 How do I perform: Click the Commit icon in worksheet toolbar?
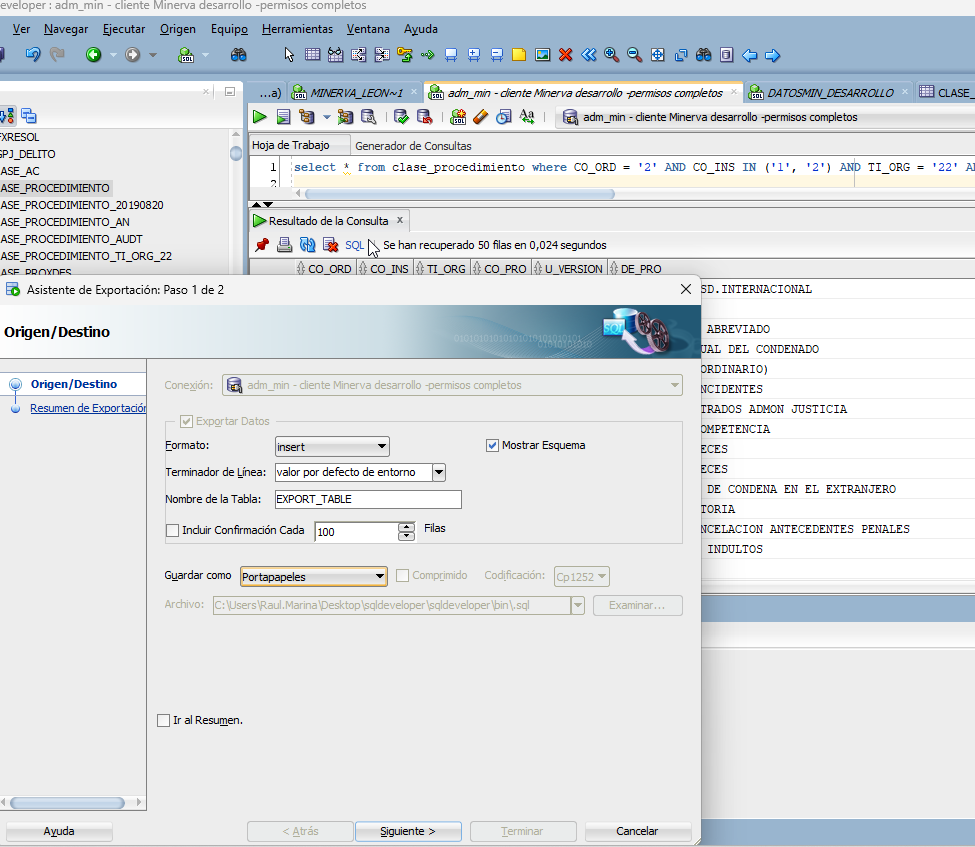[401, 117]
